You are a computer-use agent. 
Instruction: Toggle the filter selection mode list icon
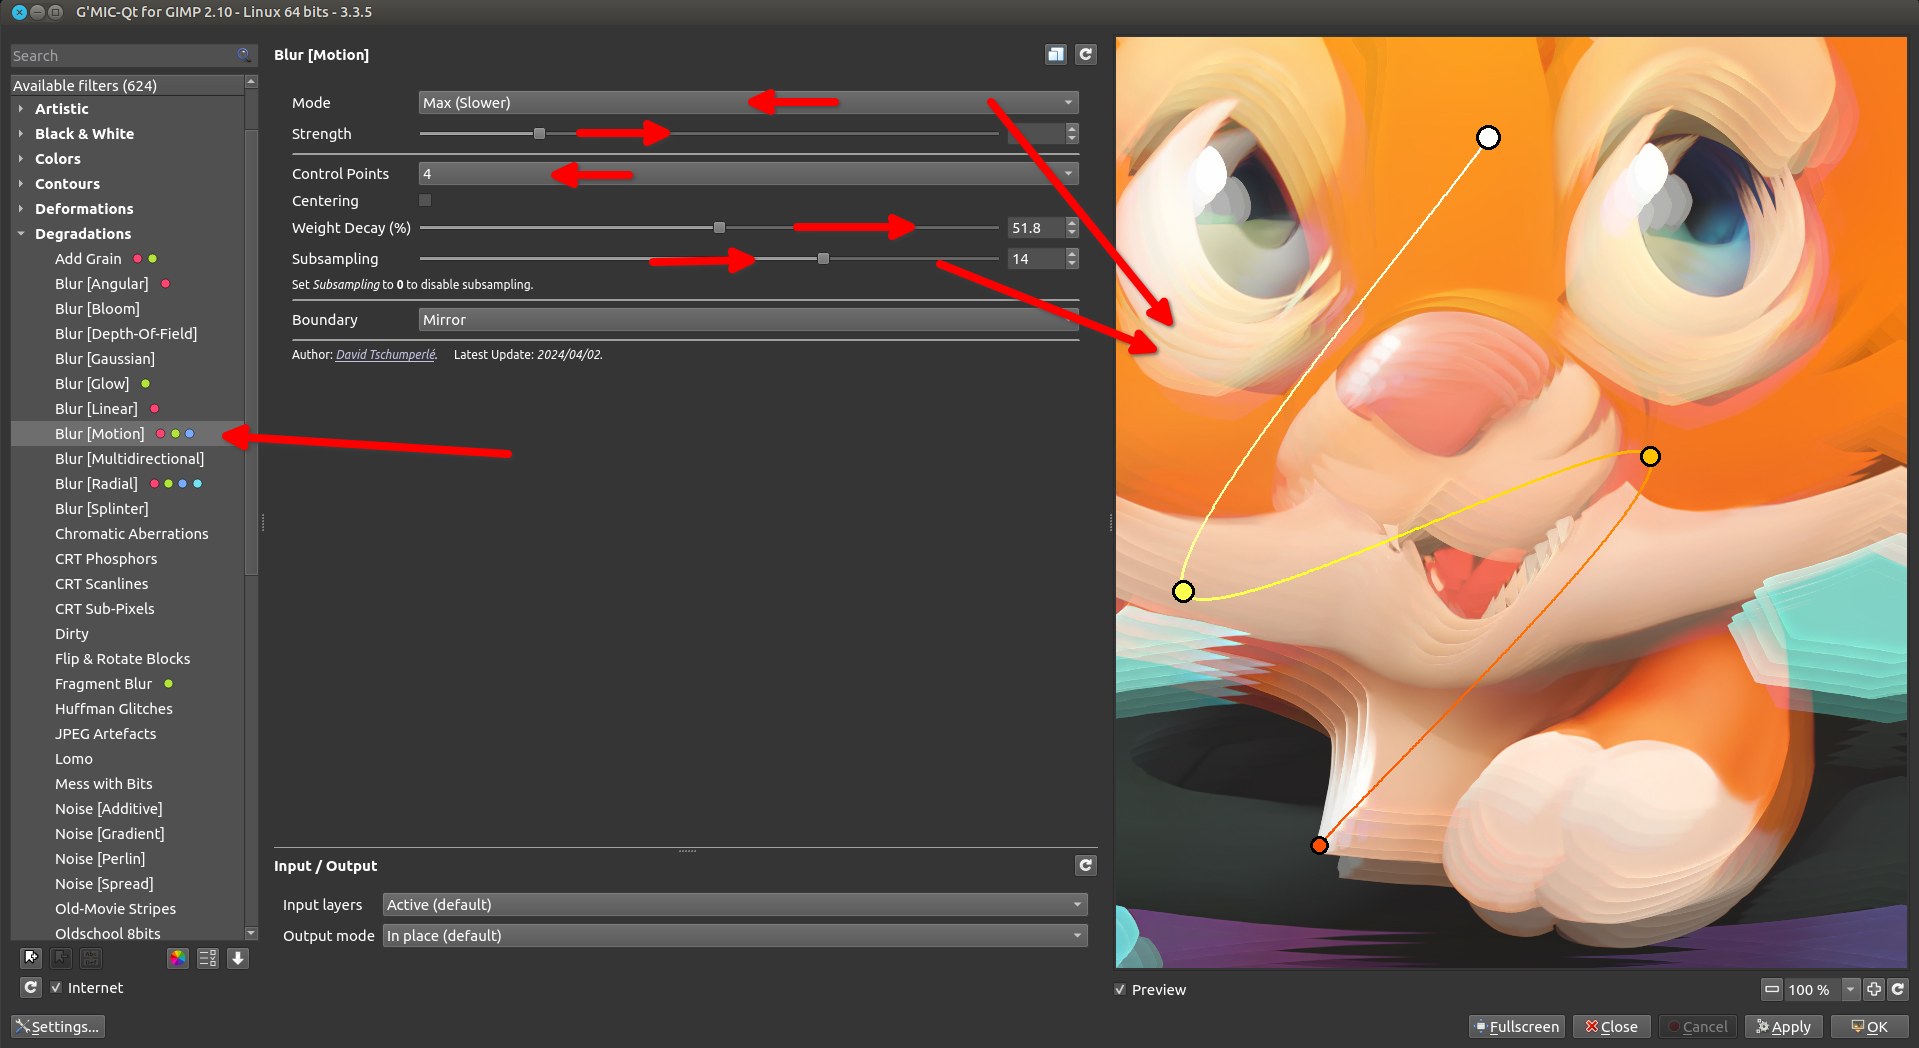[x=208, y=958]
